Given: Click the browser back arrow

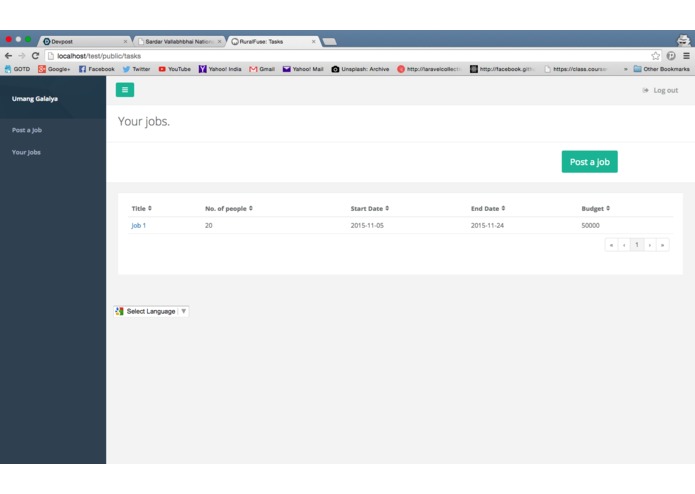Looking at the screenshot, I should click(8, 56).
